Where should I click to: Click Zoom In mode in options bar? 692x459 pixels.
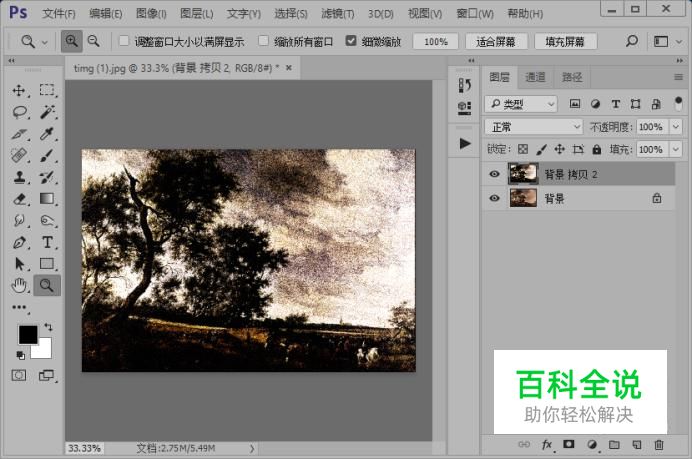[x=71, y=41]
